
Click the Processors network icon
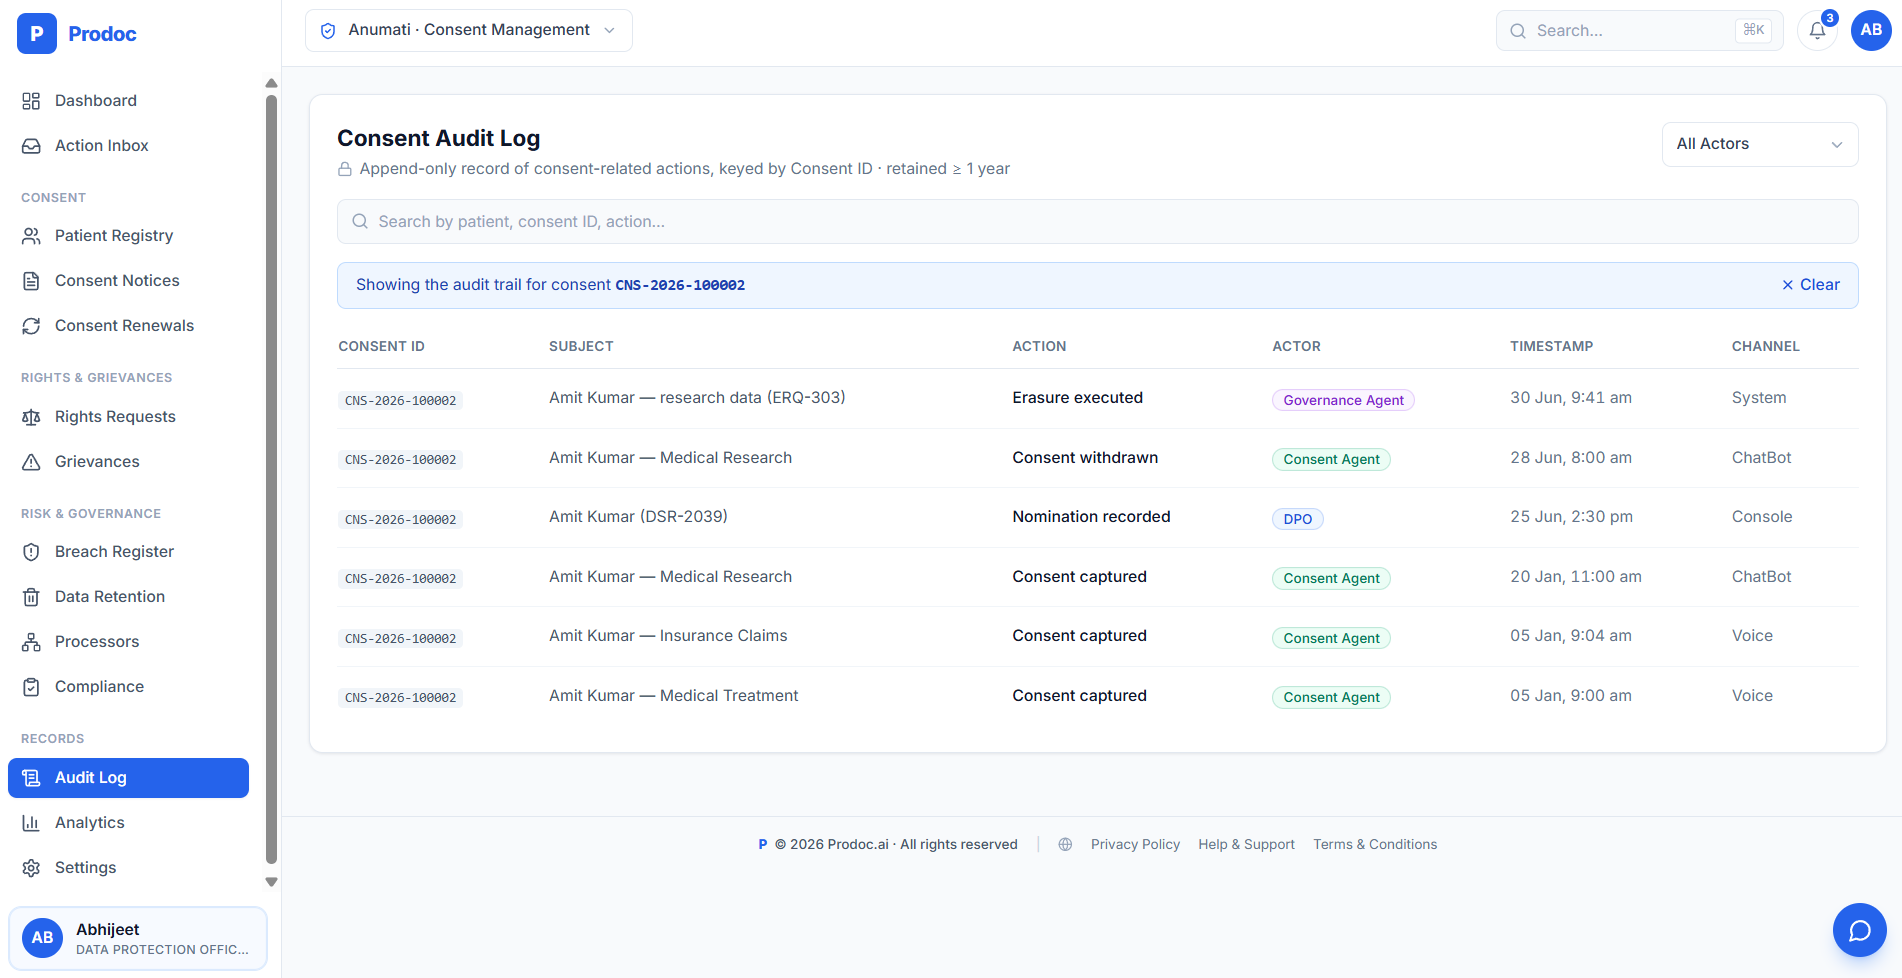31,642
